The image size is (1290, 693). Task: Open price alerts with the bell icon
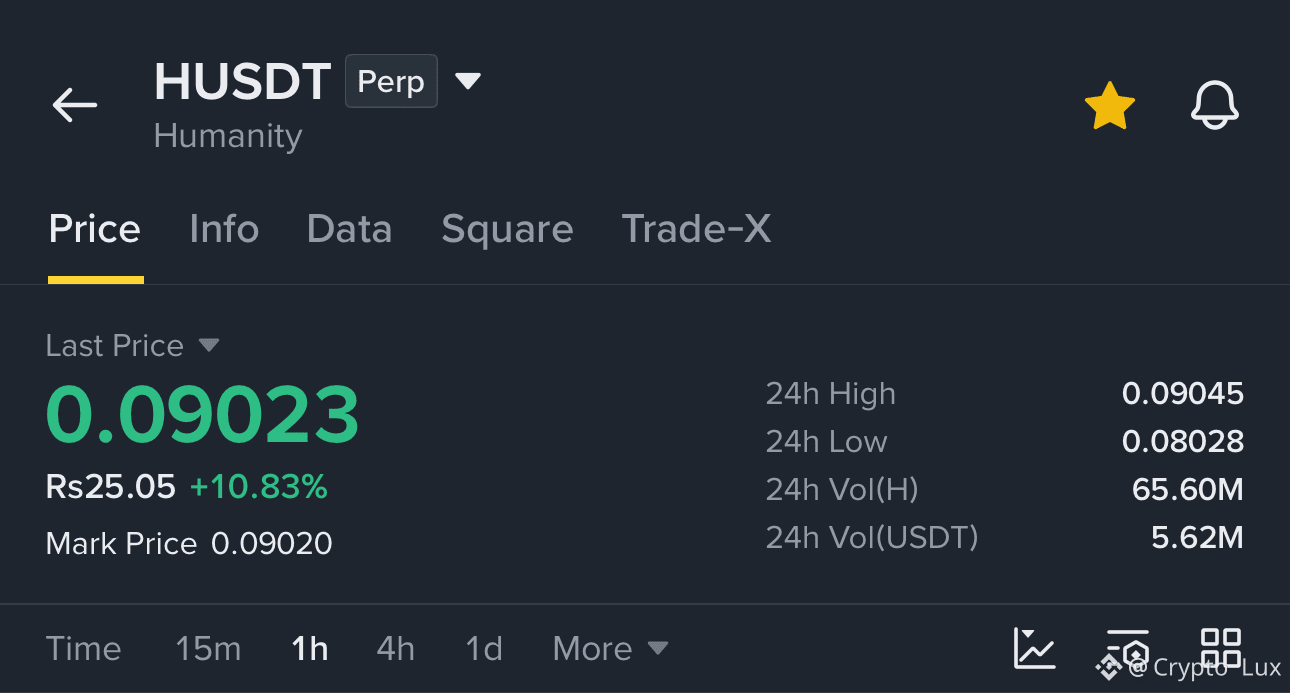[x=1215, y=105]
